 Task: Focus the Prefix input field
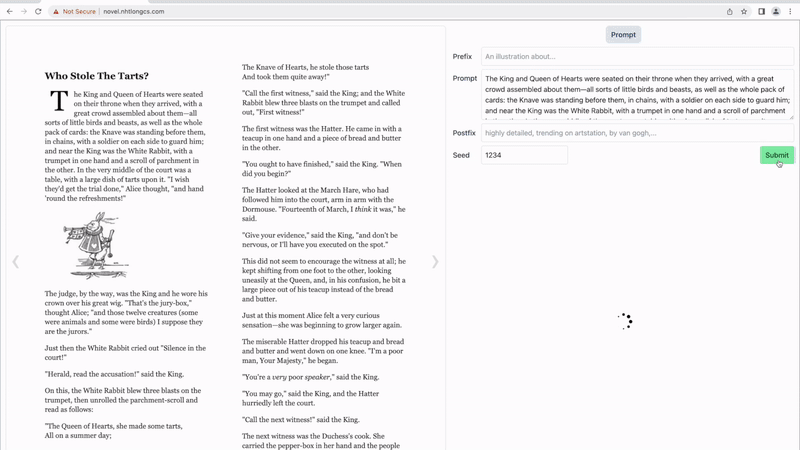click(x=637, y=57)
